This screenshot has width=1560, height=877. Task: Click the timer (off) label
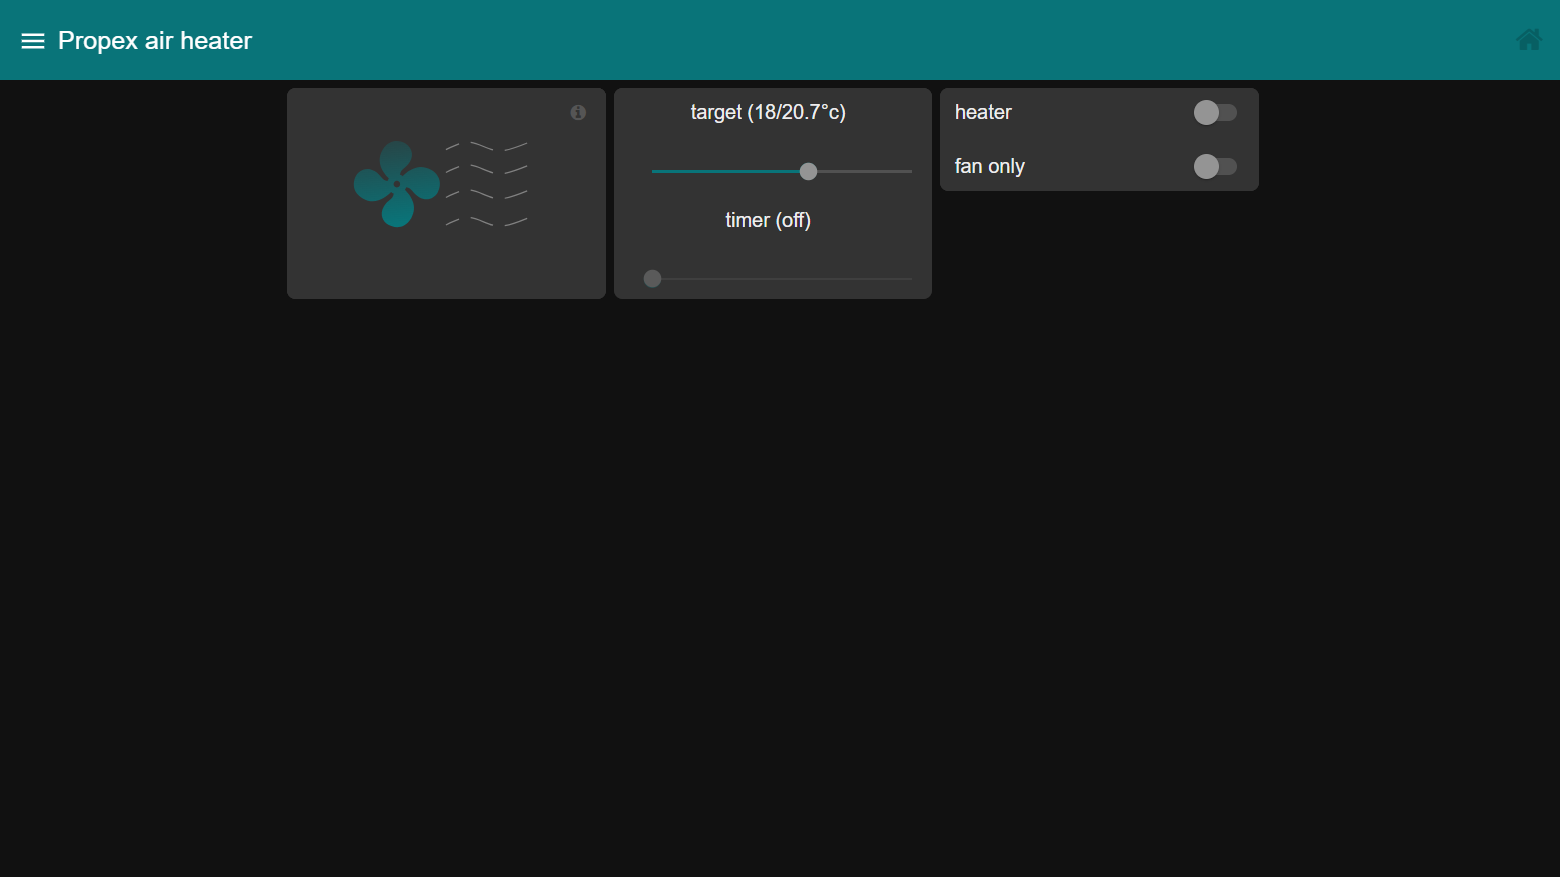(768, 220)
